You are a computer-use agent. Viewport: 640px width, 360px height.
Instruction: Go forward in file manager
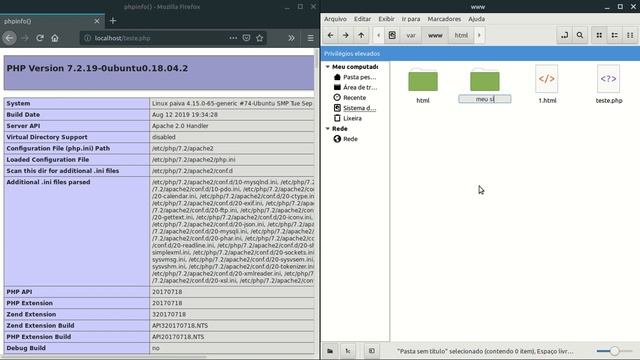tap(346, 36)
